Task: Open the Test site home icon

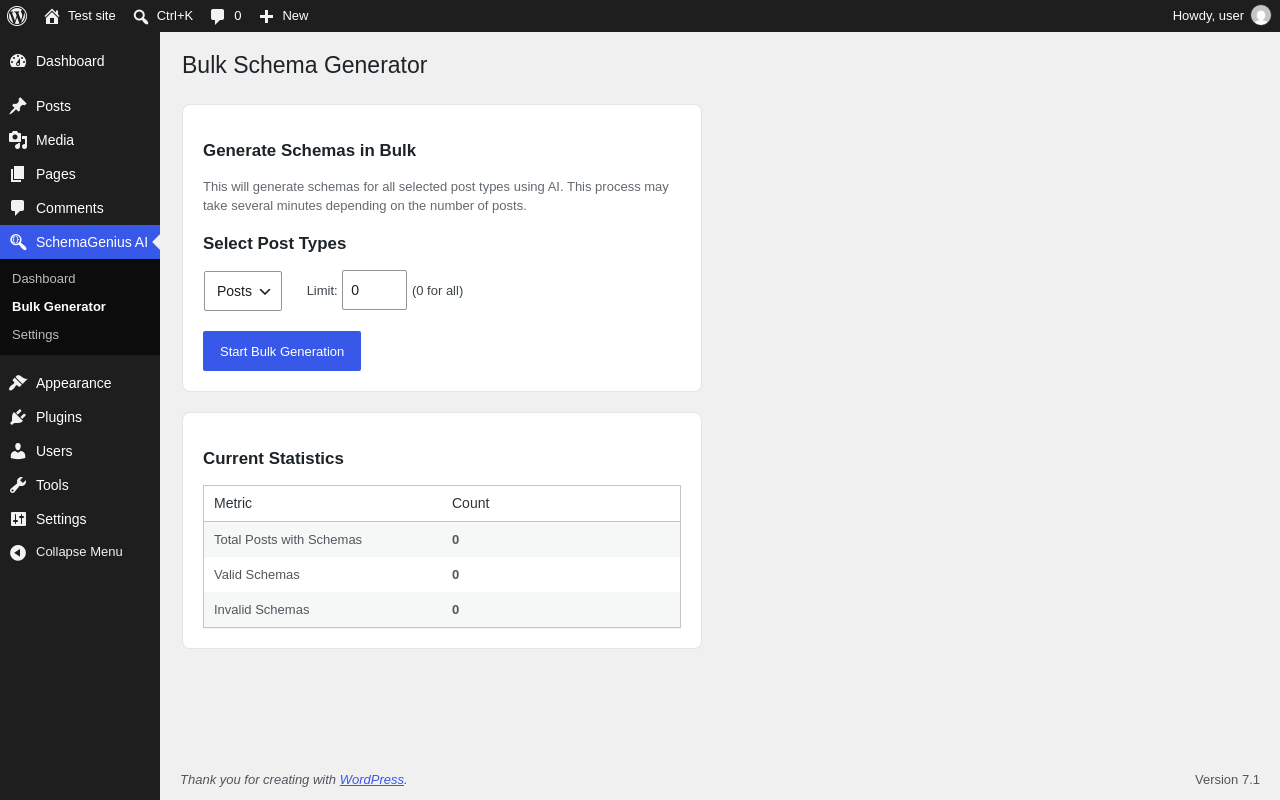Action: pyautogui.click(x=52, y=16)
